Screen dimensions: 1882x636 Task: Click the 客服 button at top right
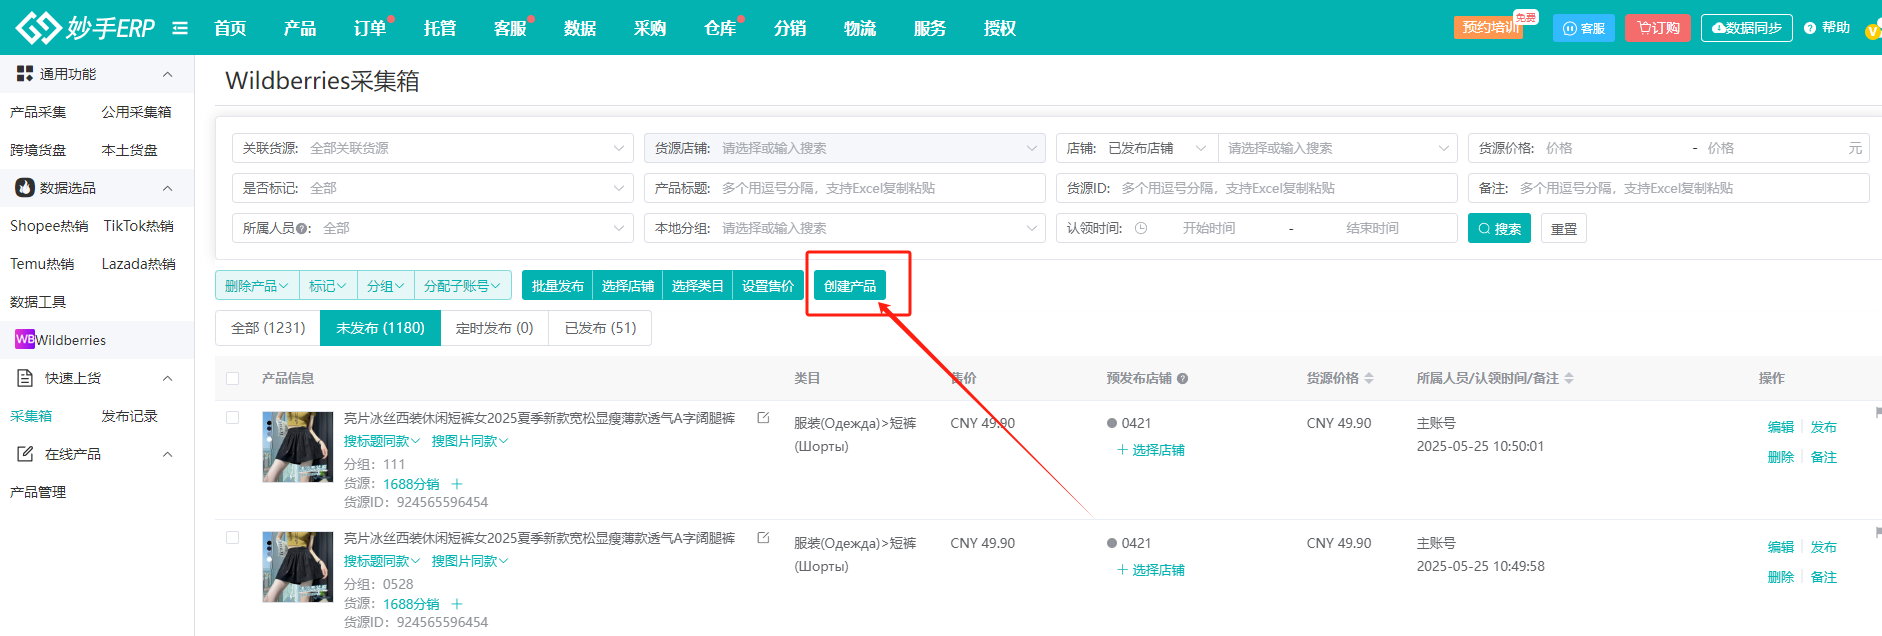click(x=1584, y=28)
